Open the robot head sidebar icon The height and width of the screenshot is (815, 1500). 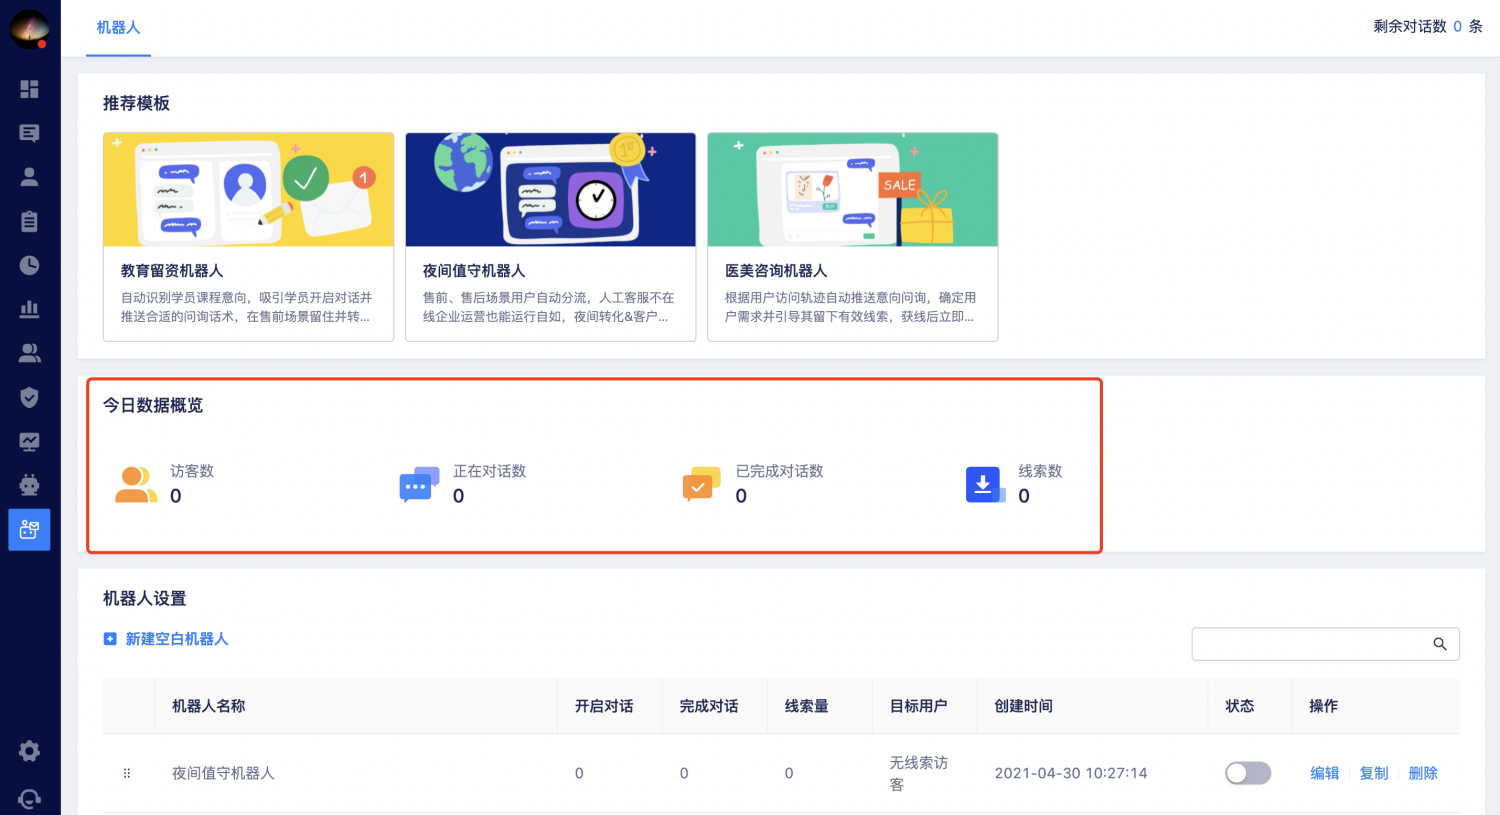tap(29, 485)
